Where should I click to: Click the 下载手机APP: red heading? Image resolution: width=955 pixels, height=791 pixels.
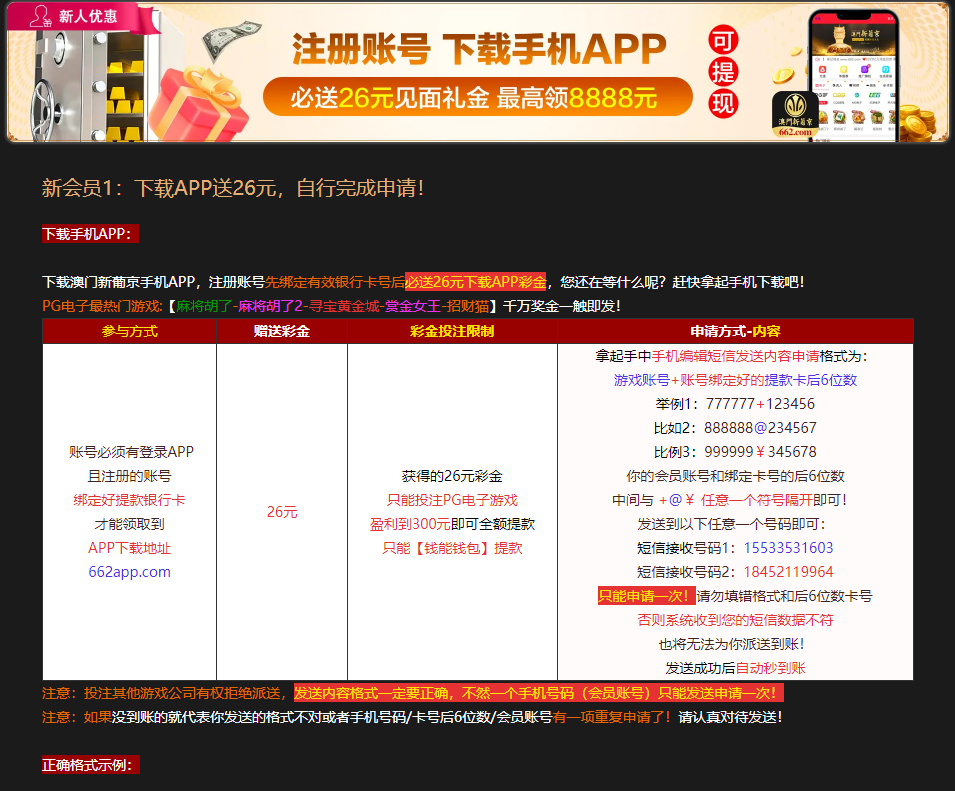(90, 234)
